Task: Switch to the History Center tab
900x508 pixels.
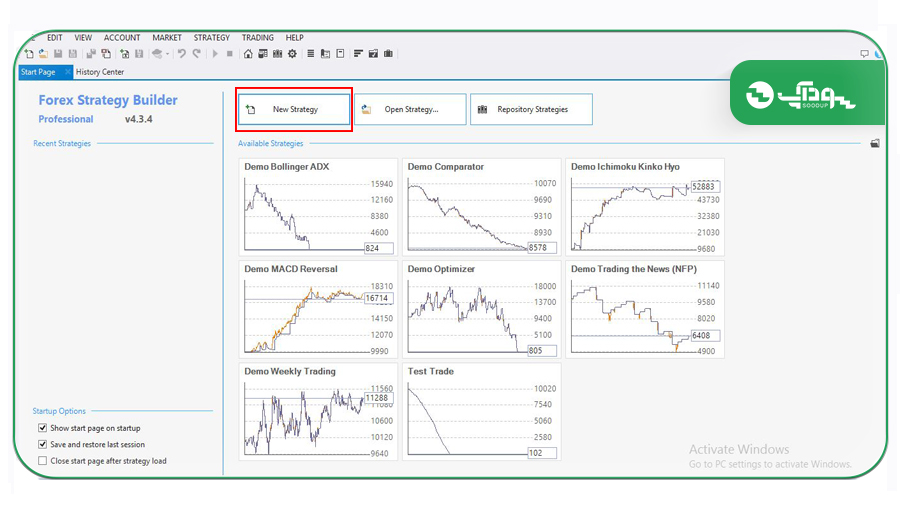Action: pyautogui.click(x=100, y=72)
